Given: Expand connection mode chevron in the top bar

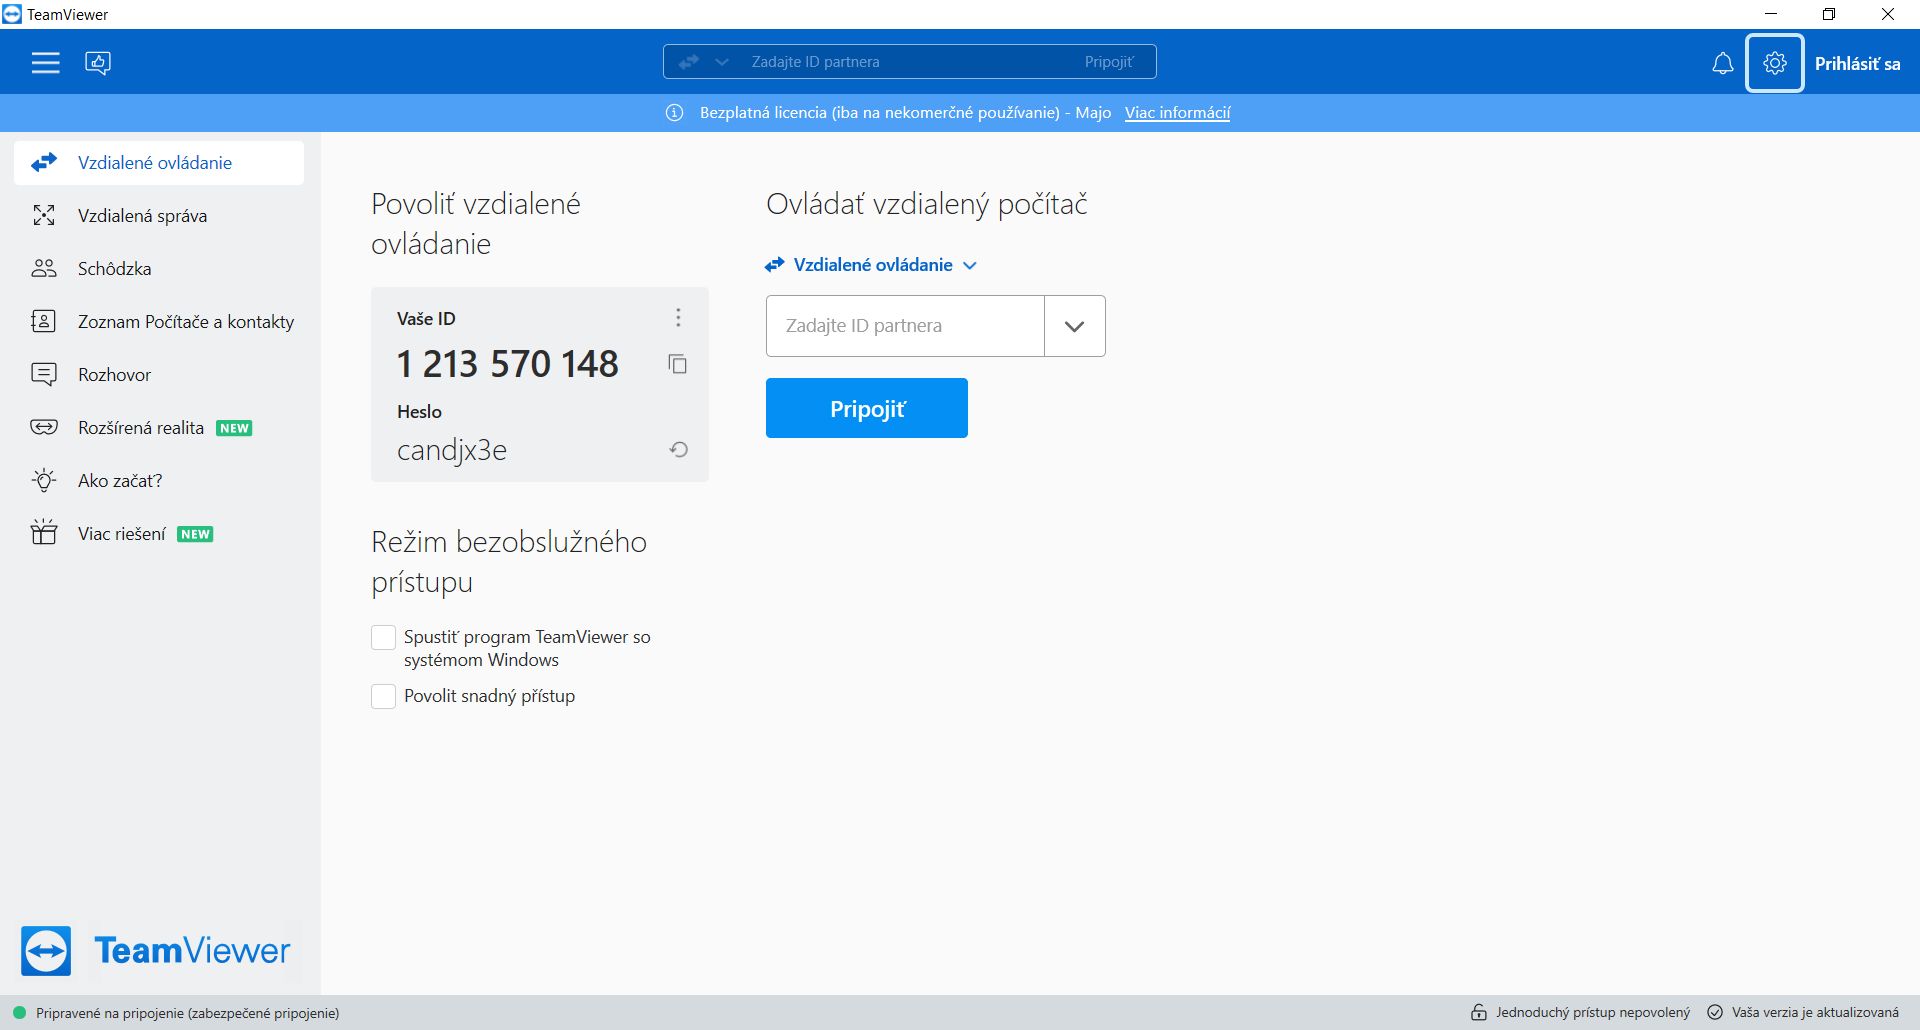Looking at the screenshot, I should coord(722,62).
